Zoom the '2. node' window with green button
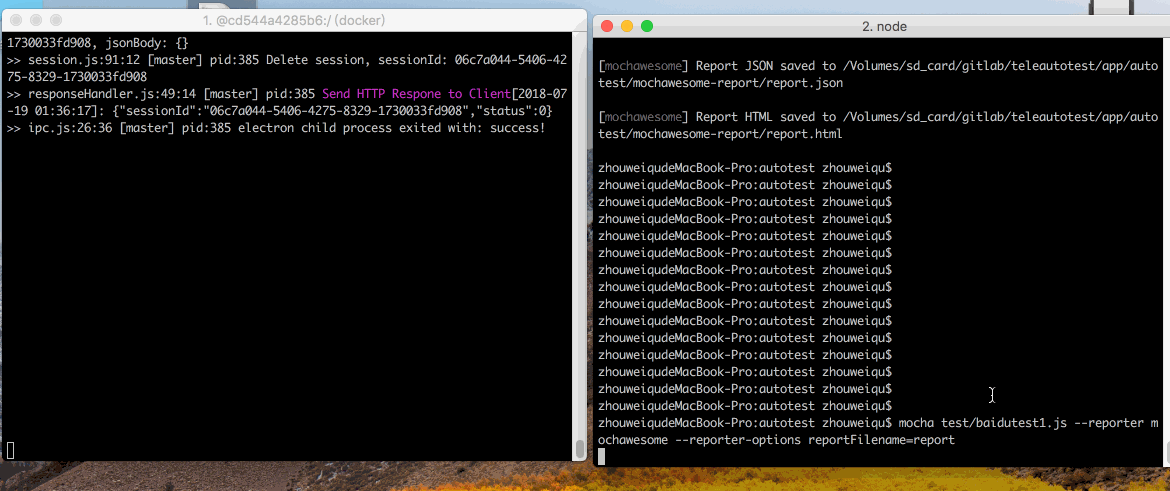 pos(647,26)
